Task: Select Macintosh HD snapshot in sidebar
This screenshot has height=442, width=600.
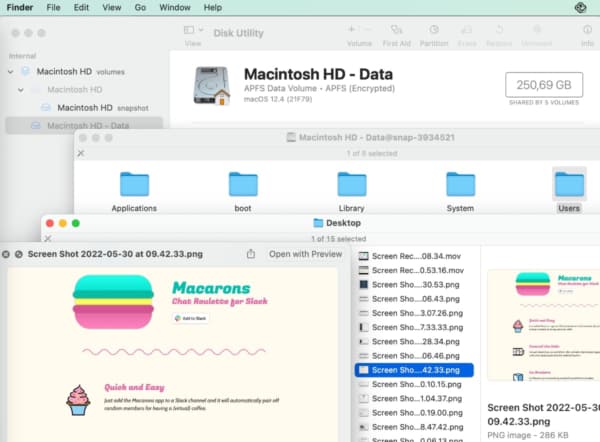Action: [x=94, y=108]
